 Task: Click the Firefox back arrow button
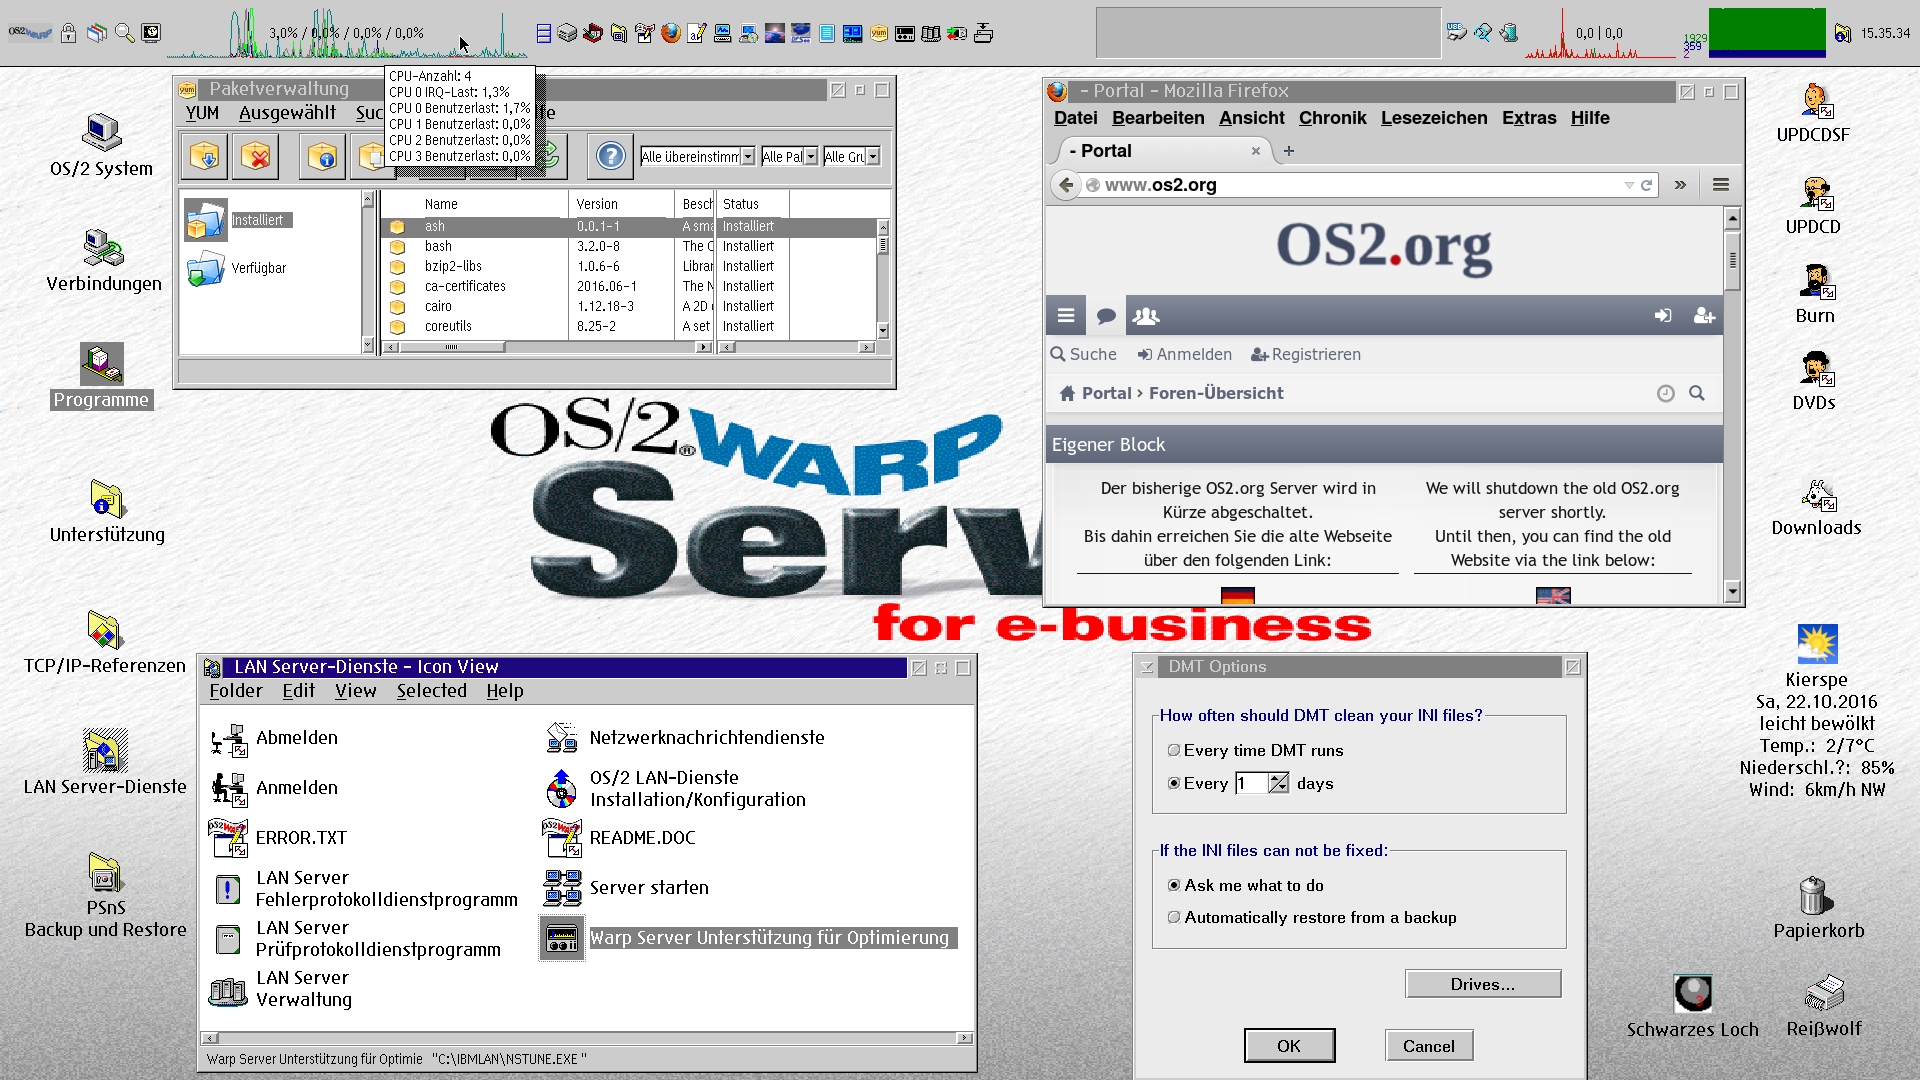tap(1066, 185)
